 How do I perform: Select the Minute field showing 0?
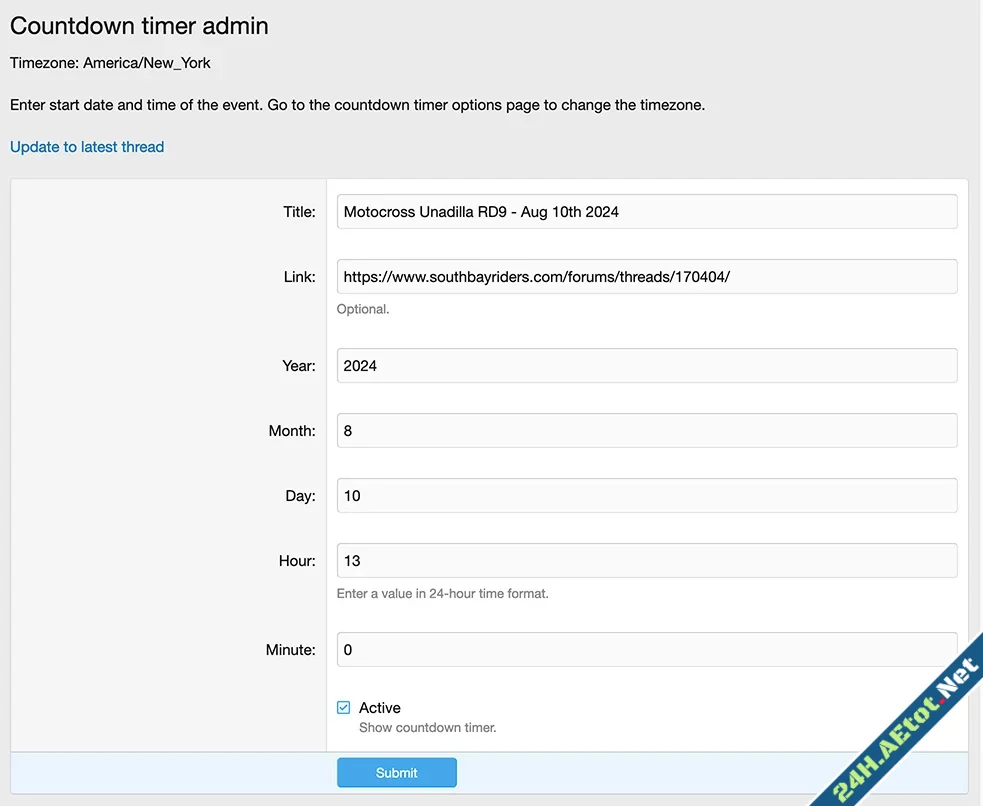646,649
